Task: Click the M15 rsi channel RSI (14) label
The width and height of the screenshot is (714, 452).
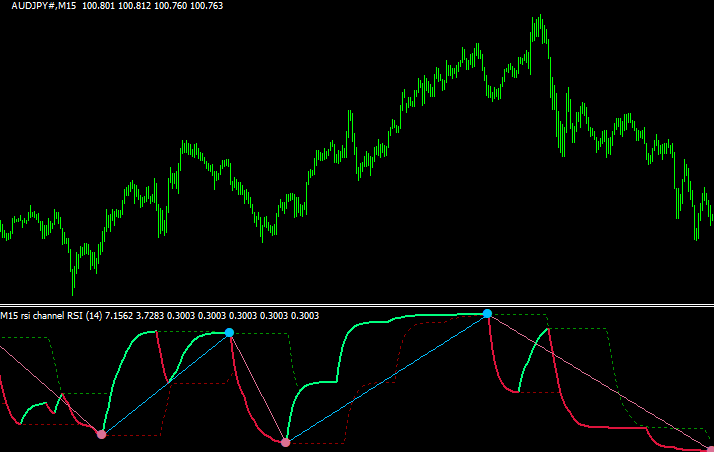Action: coord(51,316)
